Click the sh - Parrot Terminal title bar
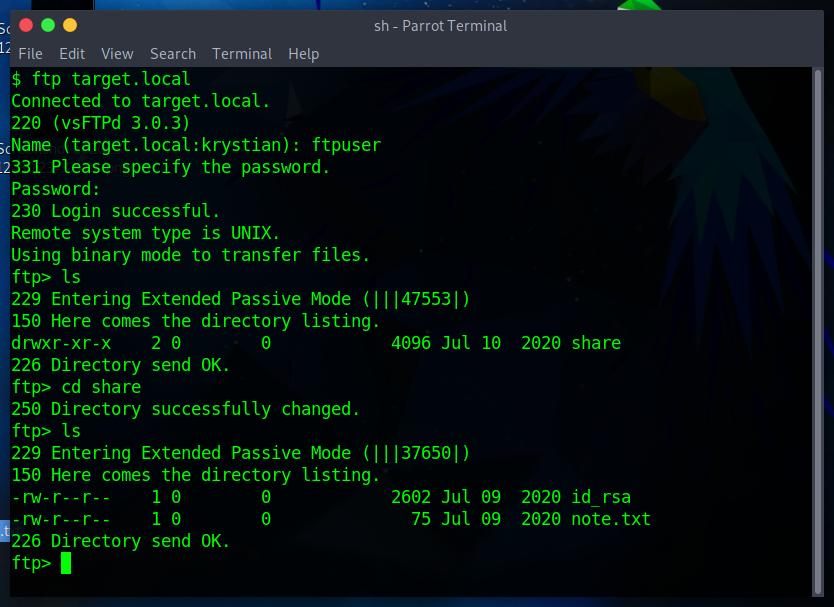 440,26
